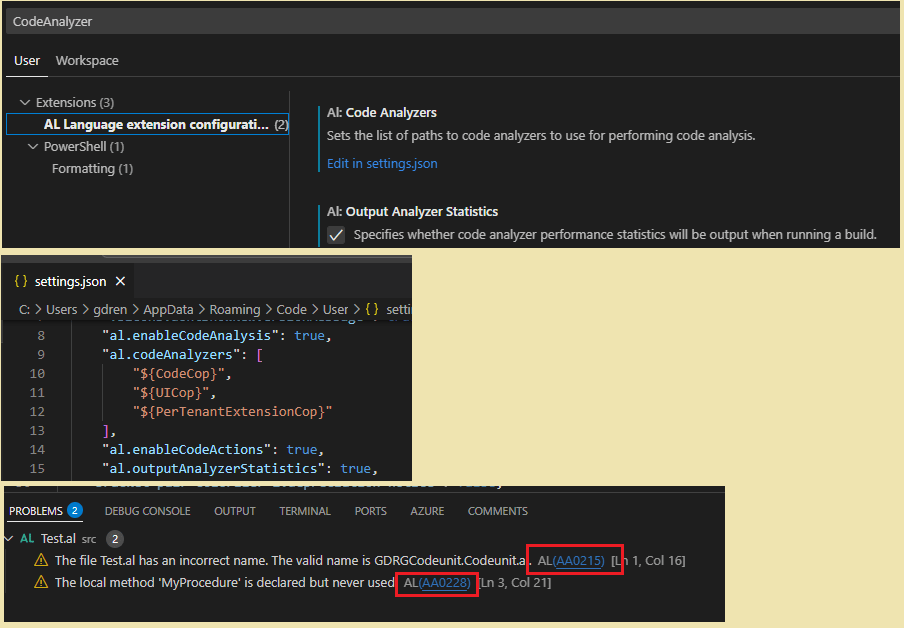Toggle Output Analyzer Statistics checkbox
The height and width of the screenshot is (628, 904).
click(x=337, y=235)
